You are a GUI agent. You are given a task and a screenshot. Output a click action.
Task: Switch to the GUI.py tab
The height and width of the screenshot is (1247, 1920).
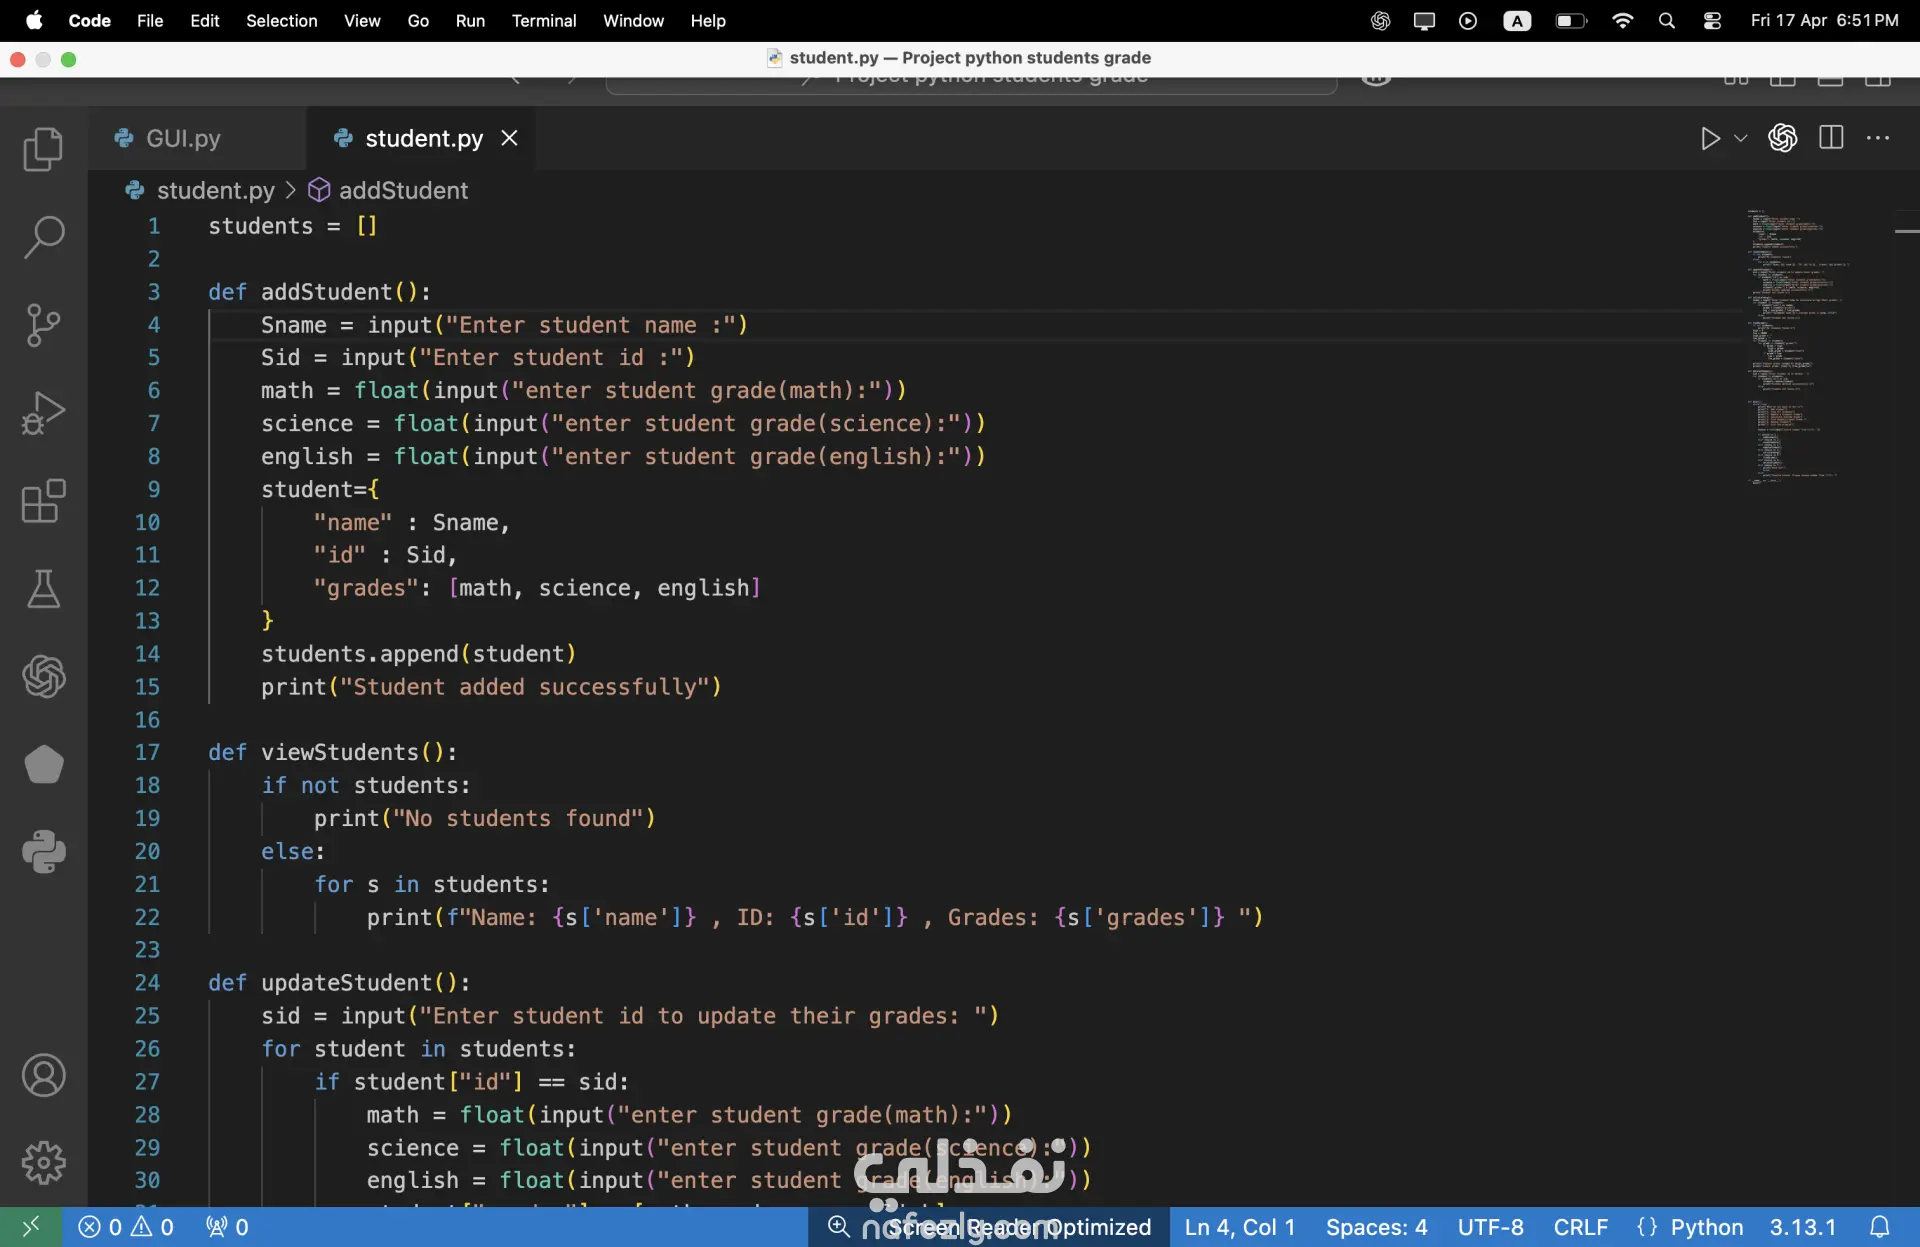coord(183,138)
